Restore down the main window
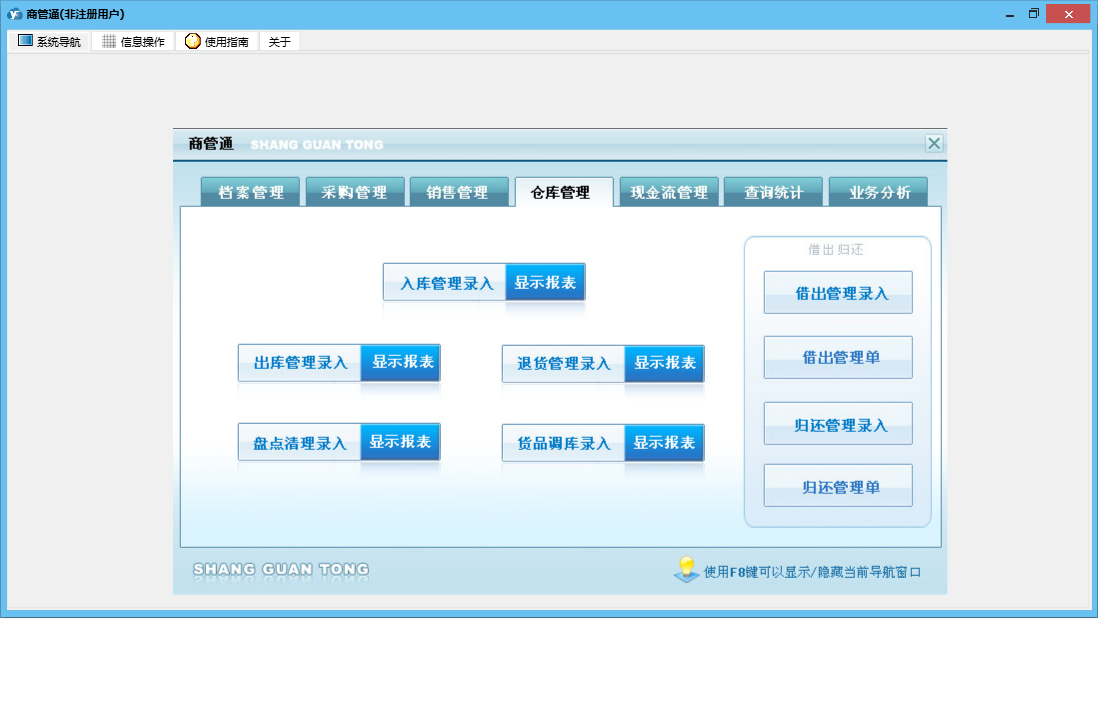1098x722 pixels. click(x=1034, y=14)
